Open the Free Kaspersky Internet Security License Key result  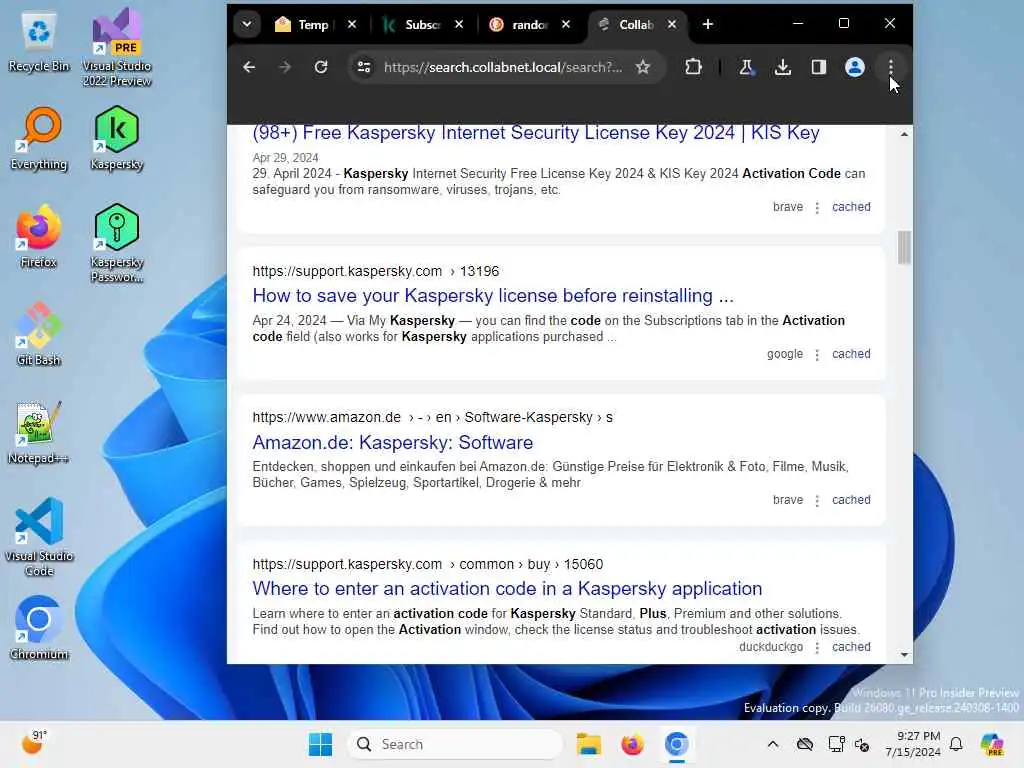[x=536, y=133]
